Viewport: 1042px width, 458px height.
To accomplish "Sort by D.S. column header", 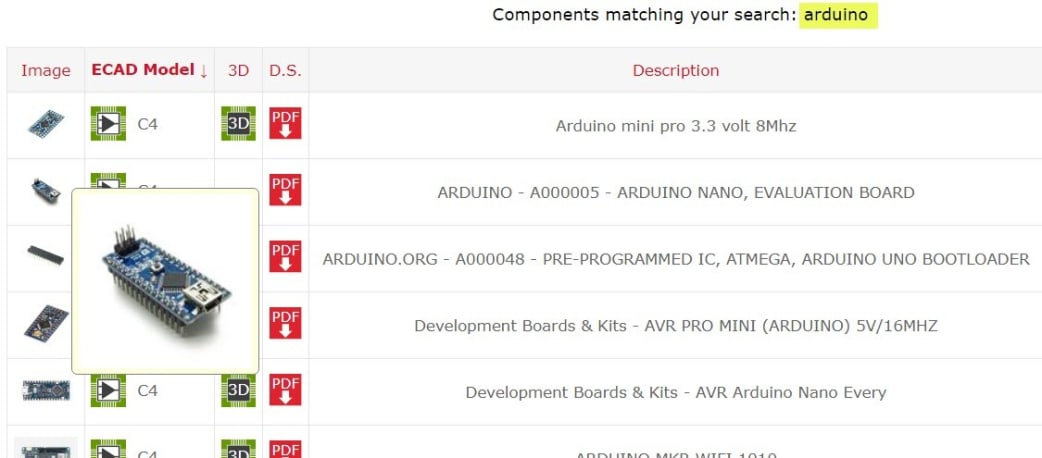I will pyautogui.click(x=285, y=70).
